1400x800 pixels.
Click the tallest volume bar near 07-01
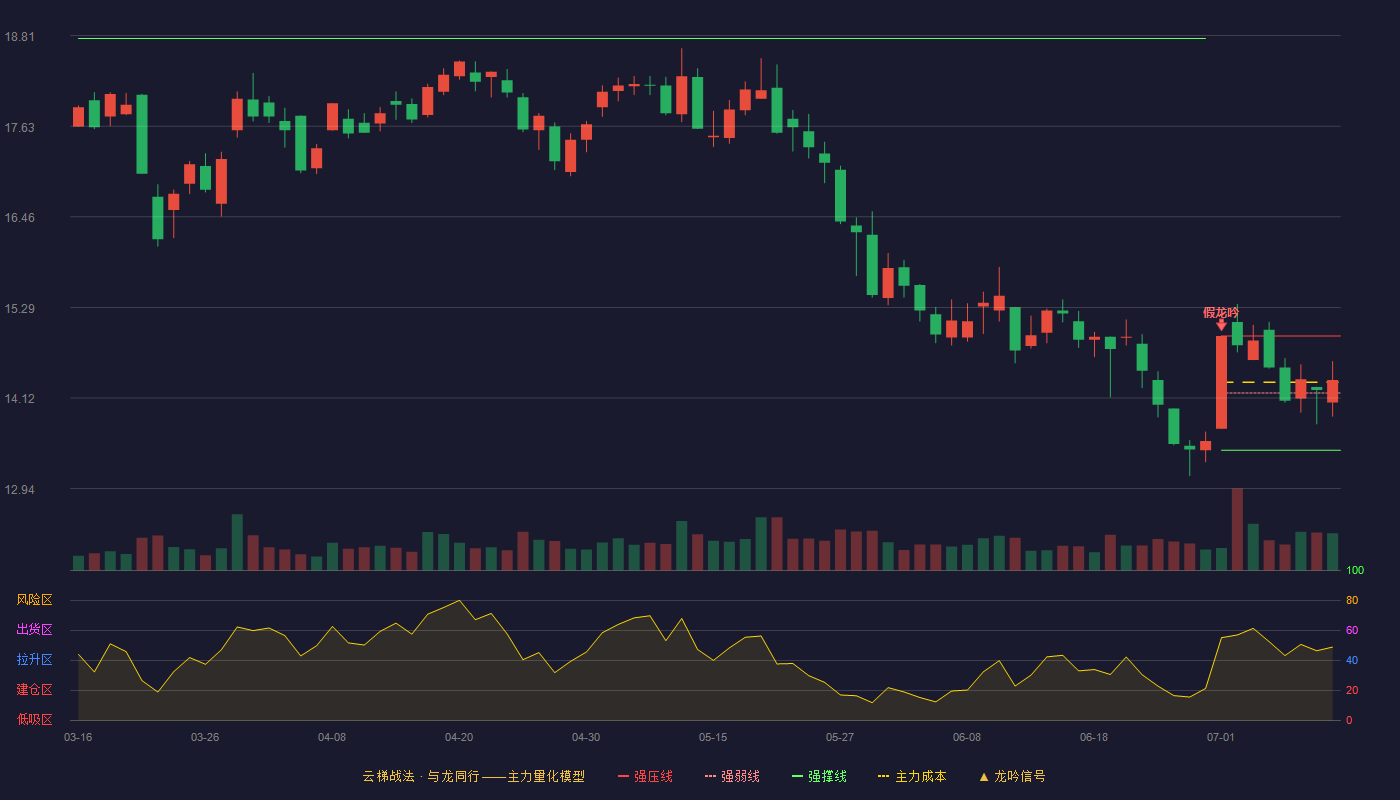1237,529
